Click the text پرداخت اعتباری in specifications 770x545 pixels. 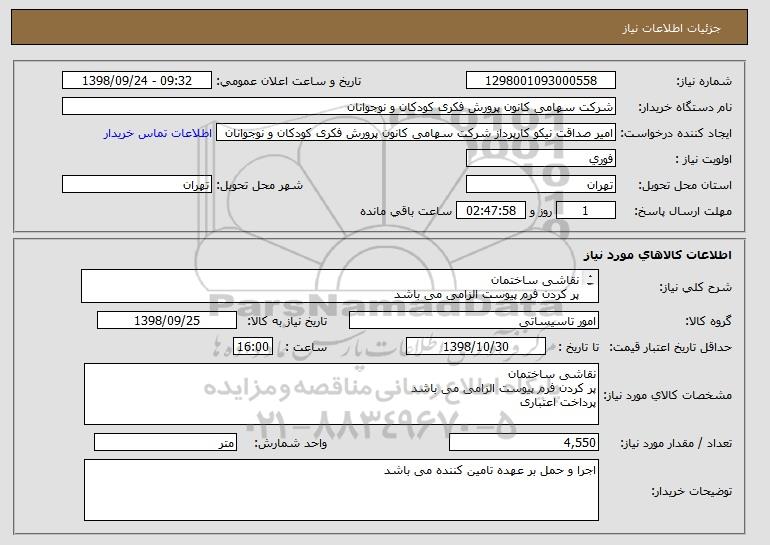(x=558, y=403)
